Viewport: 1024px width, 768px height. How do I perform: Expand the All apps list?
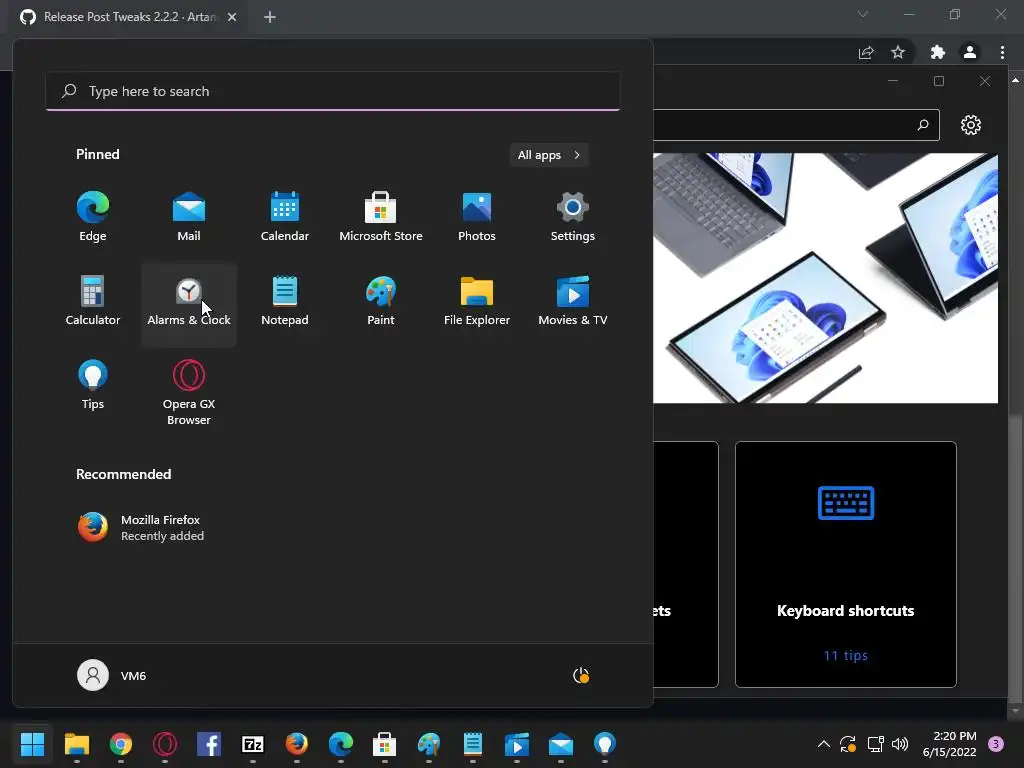[549, 155]
